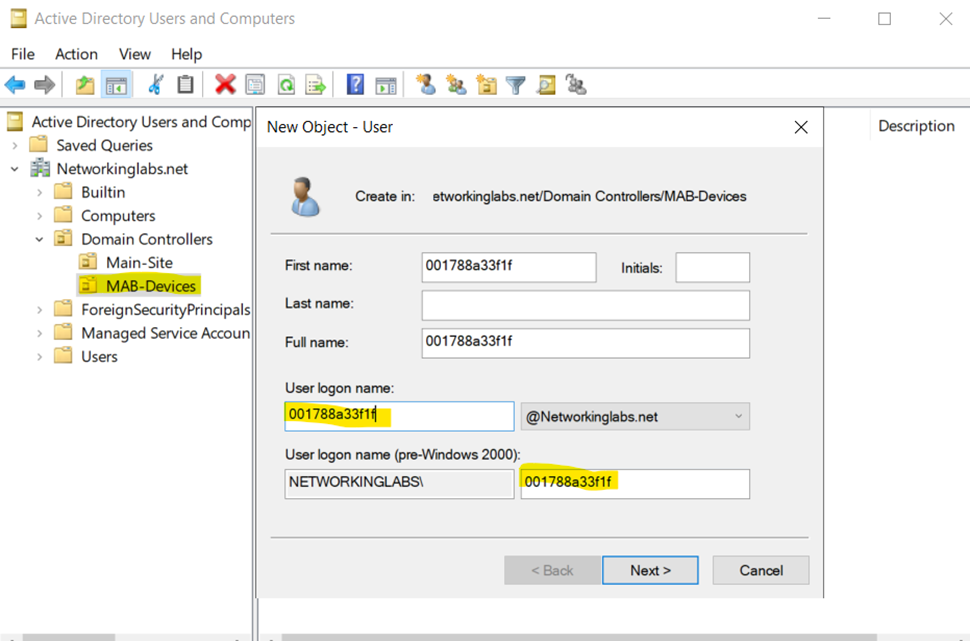Click the Filter funnel icon
Viewport: 970px width, 641px height.
(515, 85)
